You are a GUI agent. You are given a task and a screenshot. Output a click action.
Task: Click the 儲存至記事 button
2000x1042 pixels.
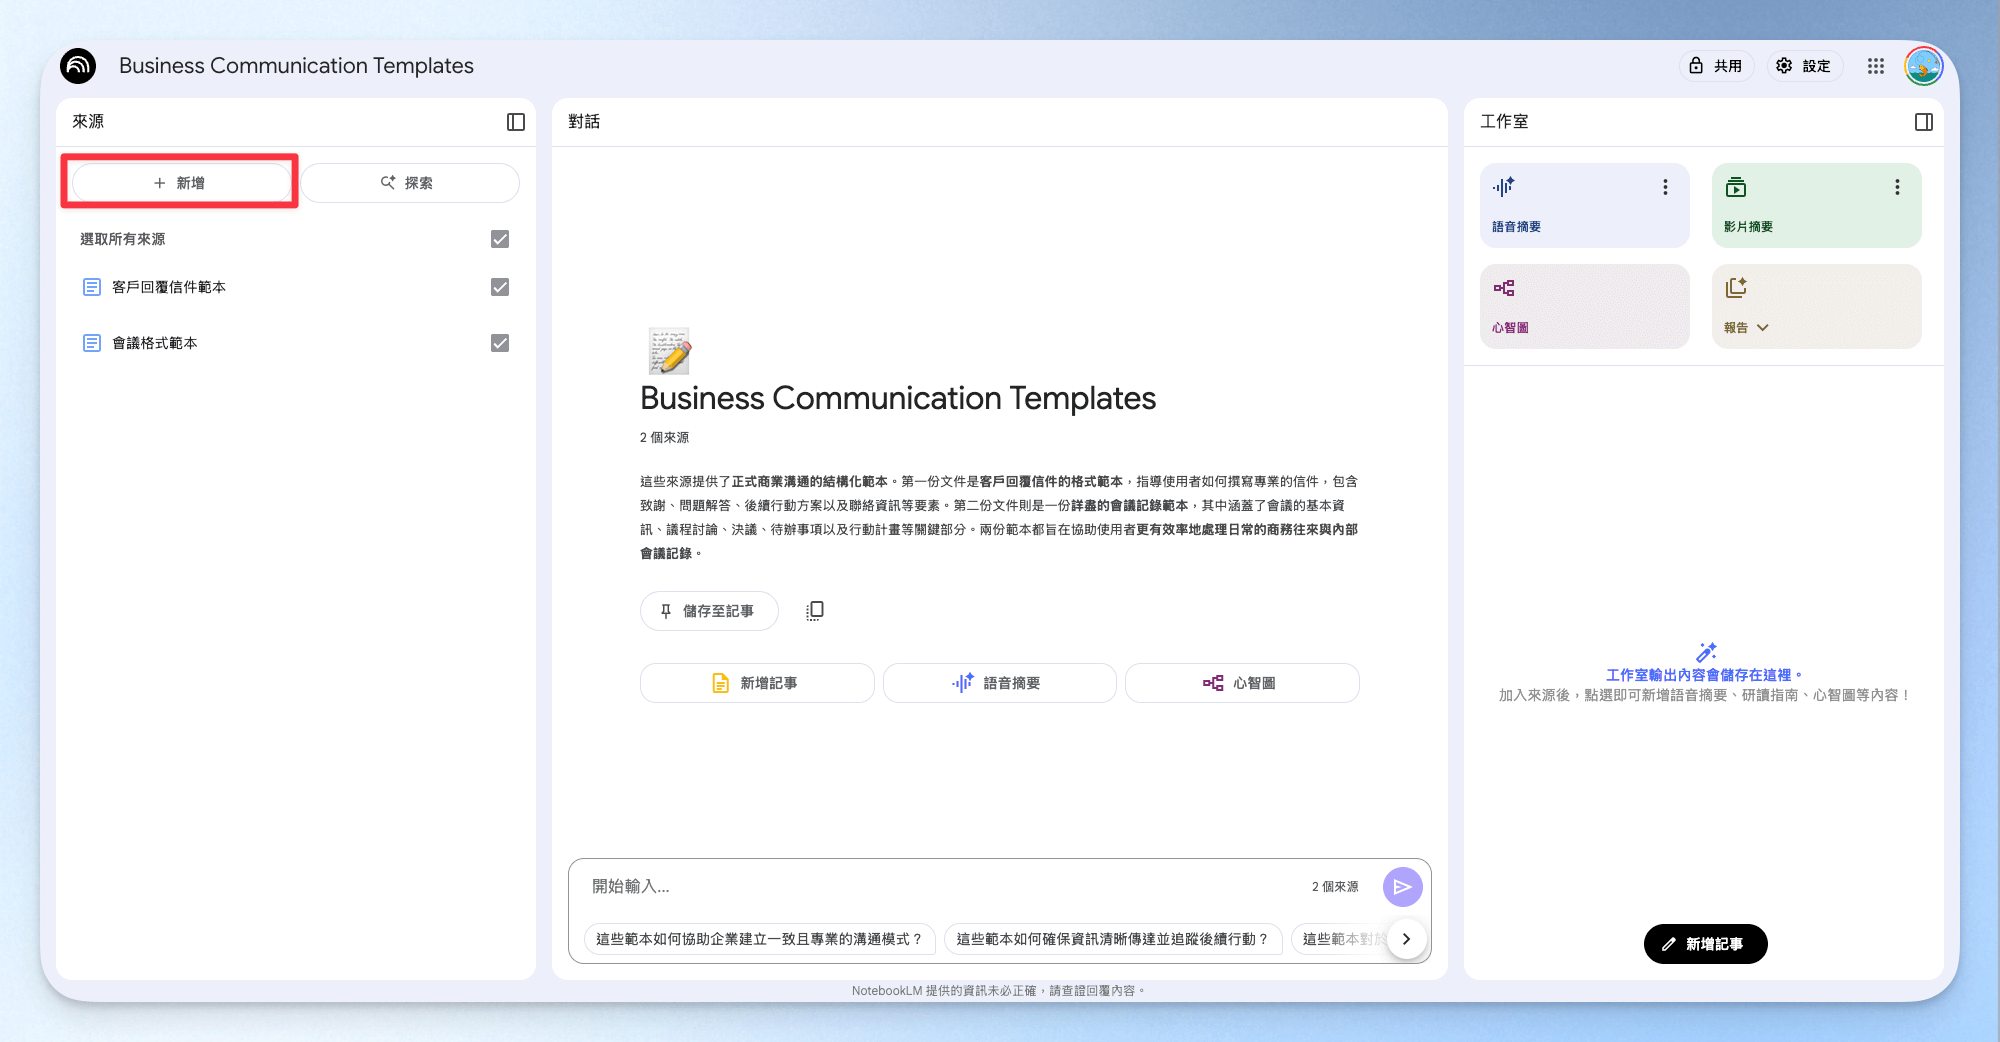(x=709, y=611)
